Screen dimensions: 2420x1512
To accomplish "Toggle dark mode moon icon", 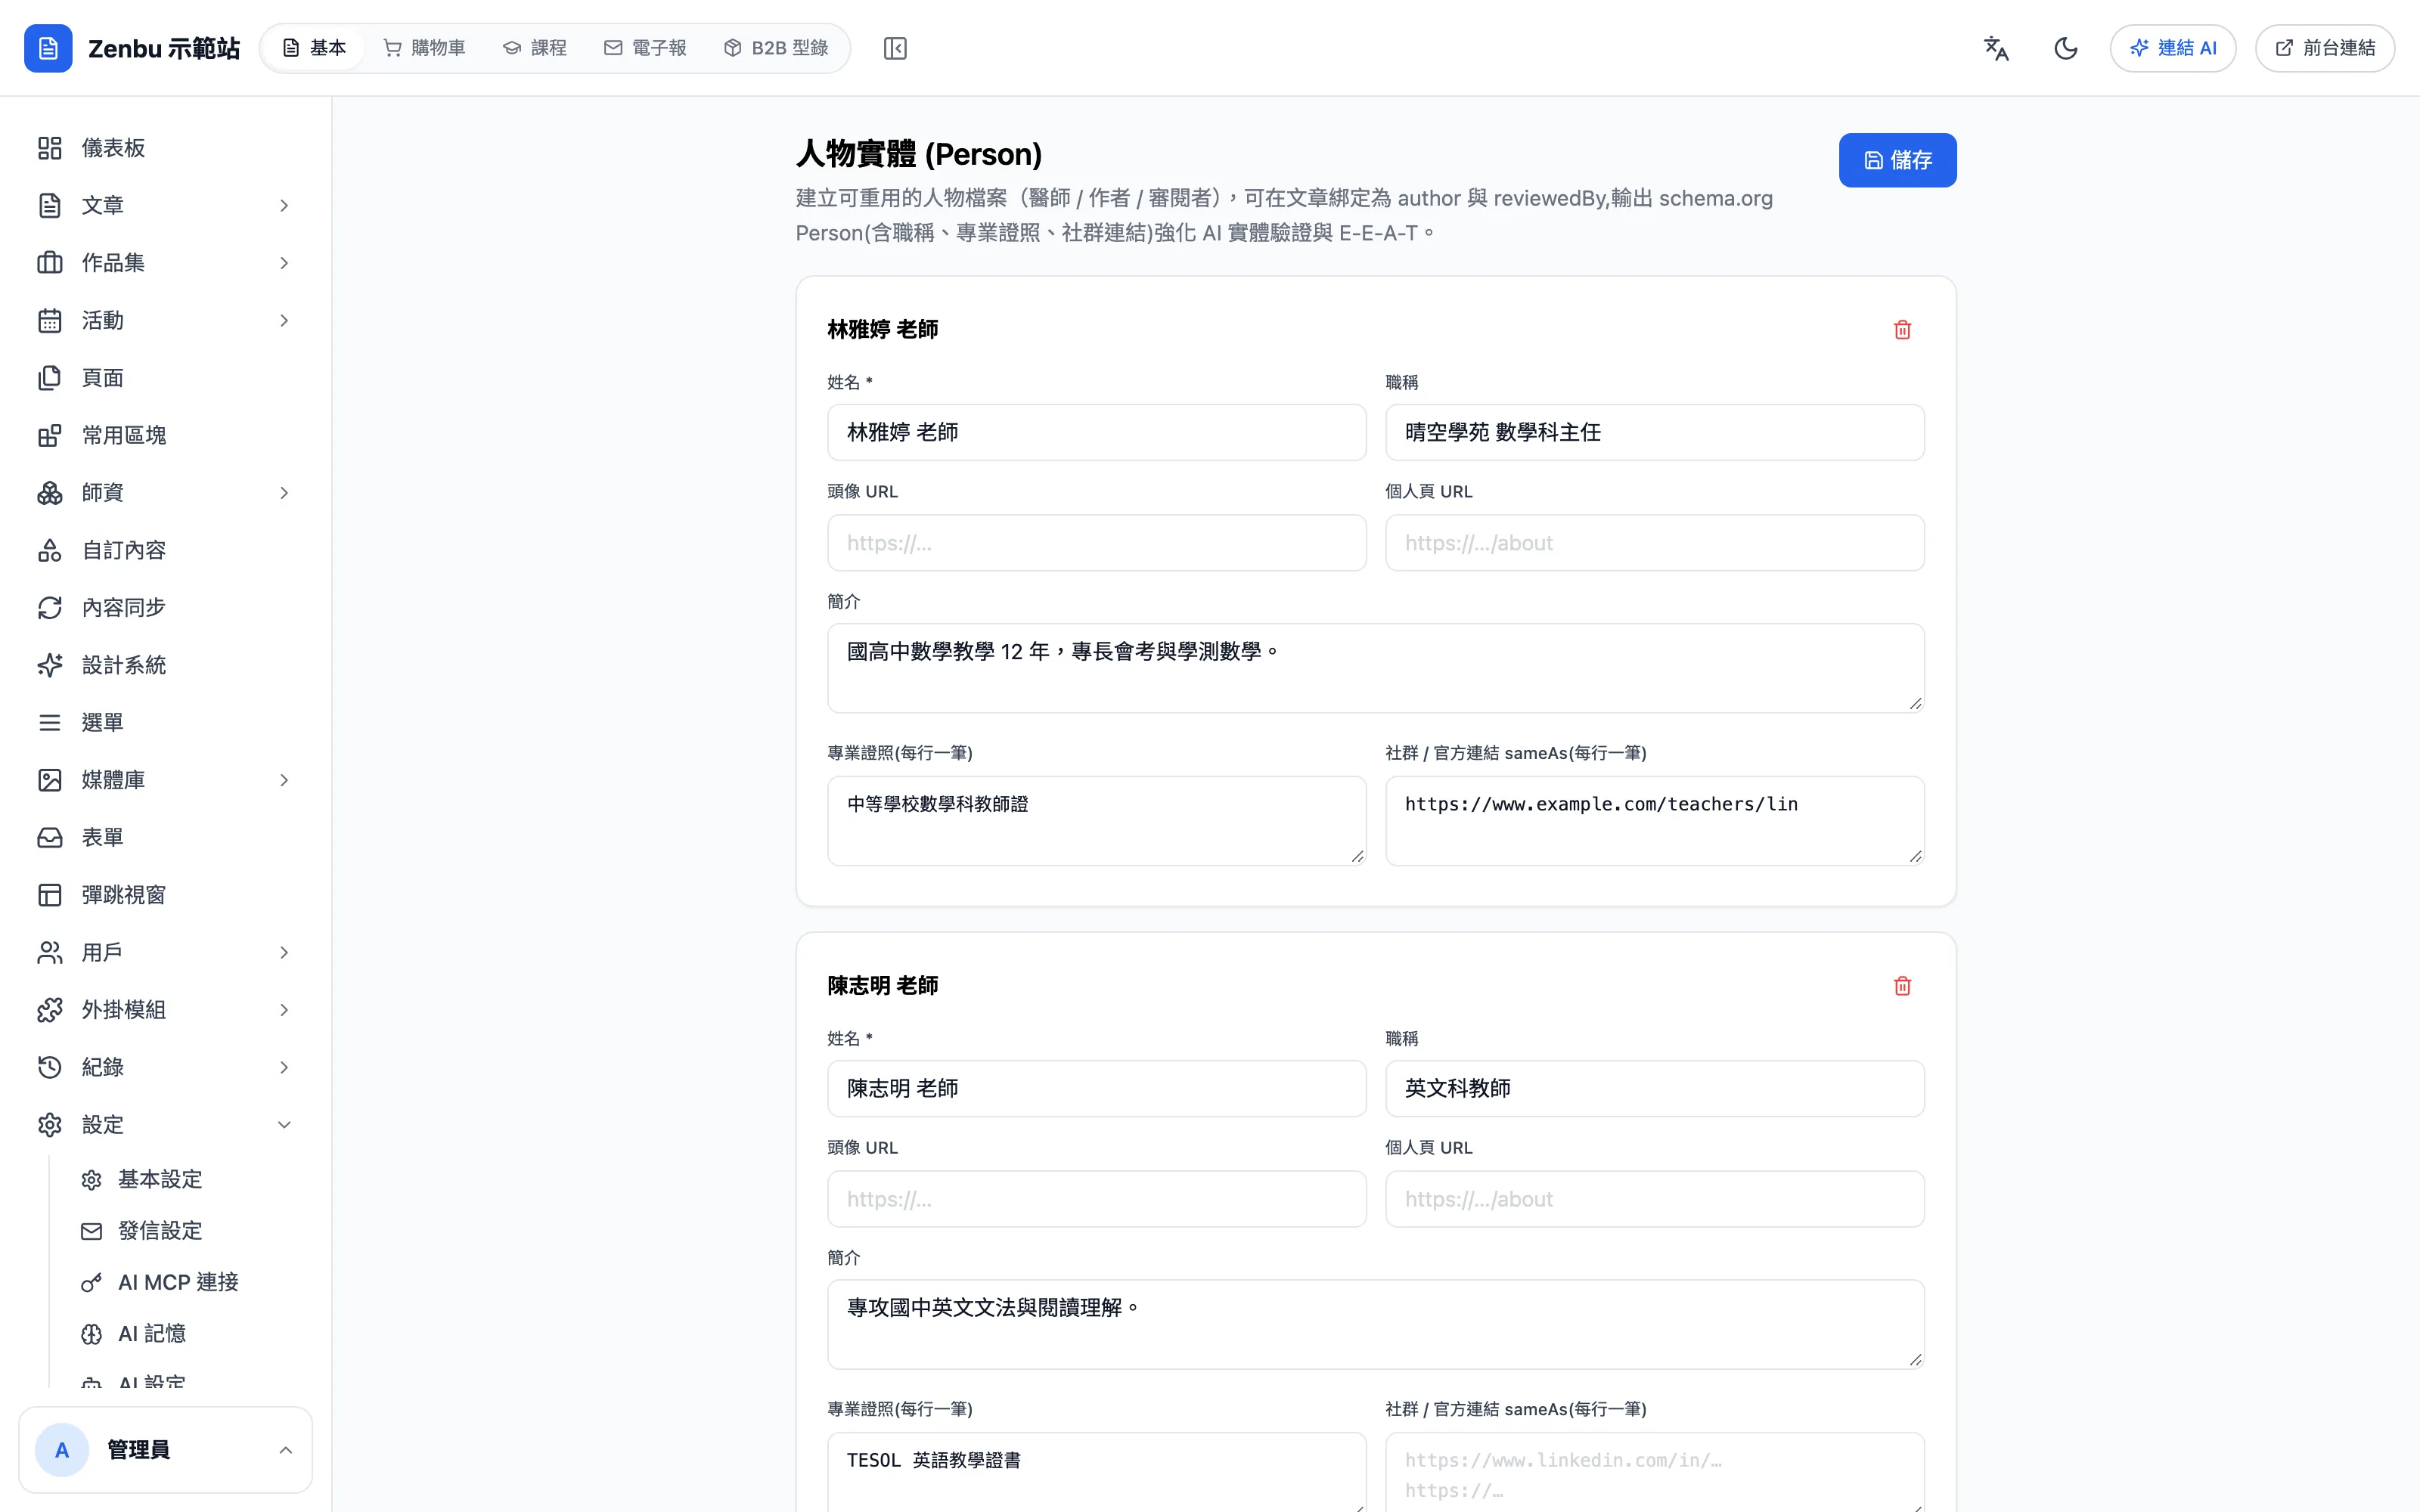I will (2066, 48).
